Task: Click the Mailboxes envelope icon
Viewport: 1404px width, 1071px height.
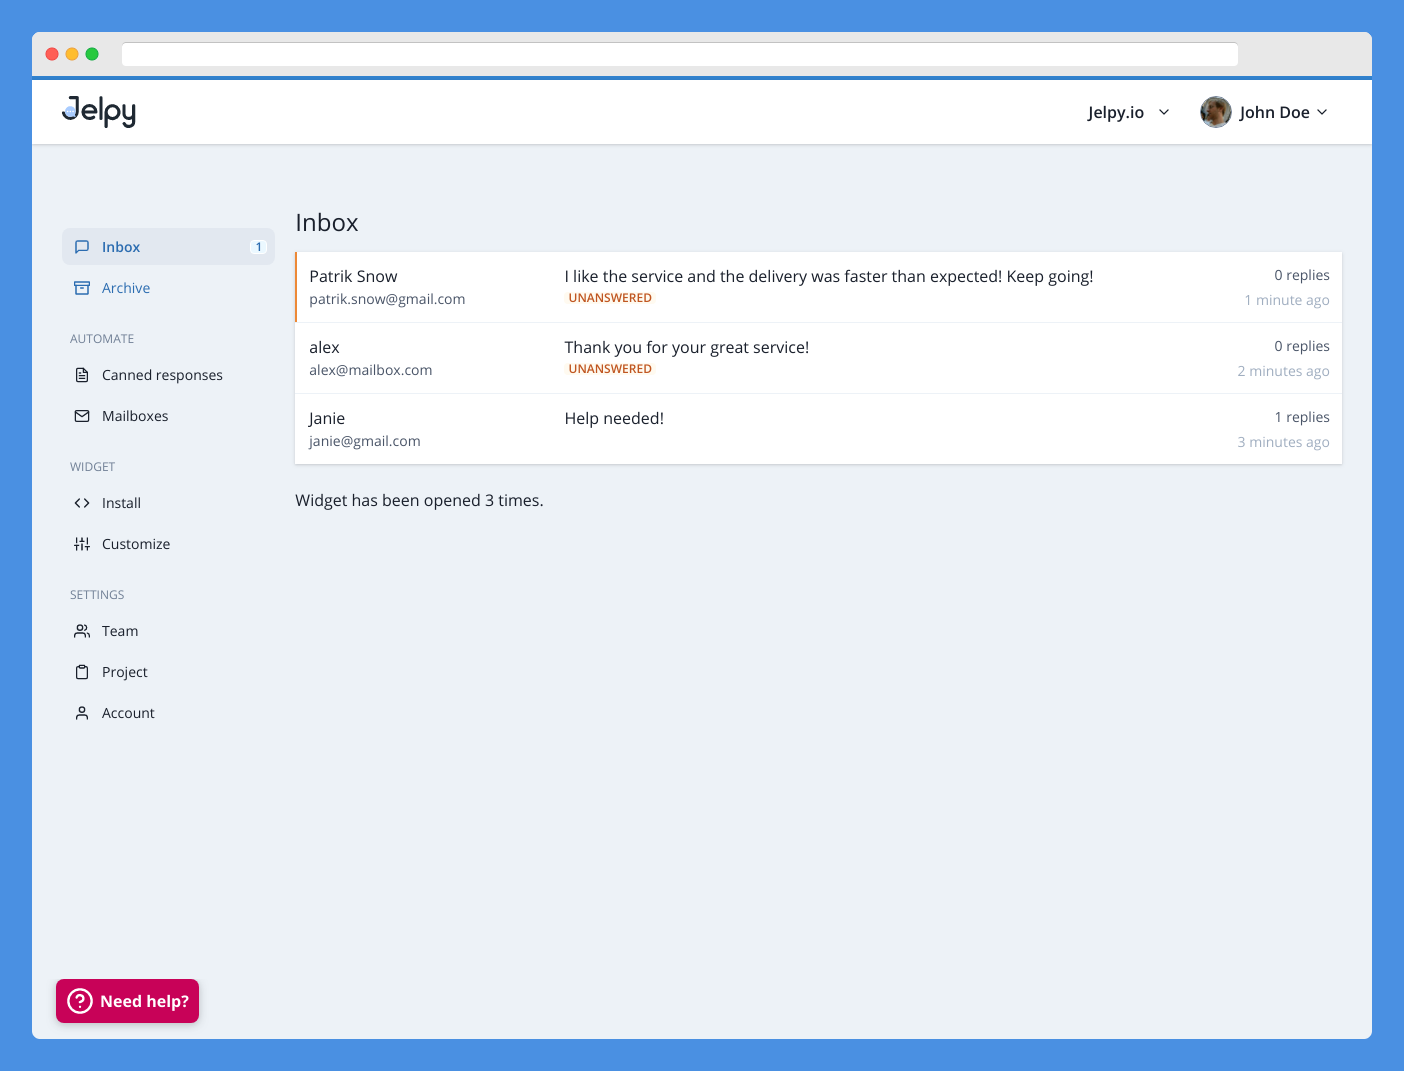Action: coord(82,416)
